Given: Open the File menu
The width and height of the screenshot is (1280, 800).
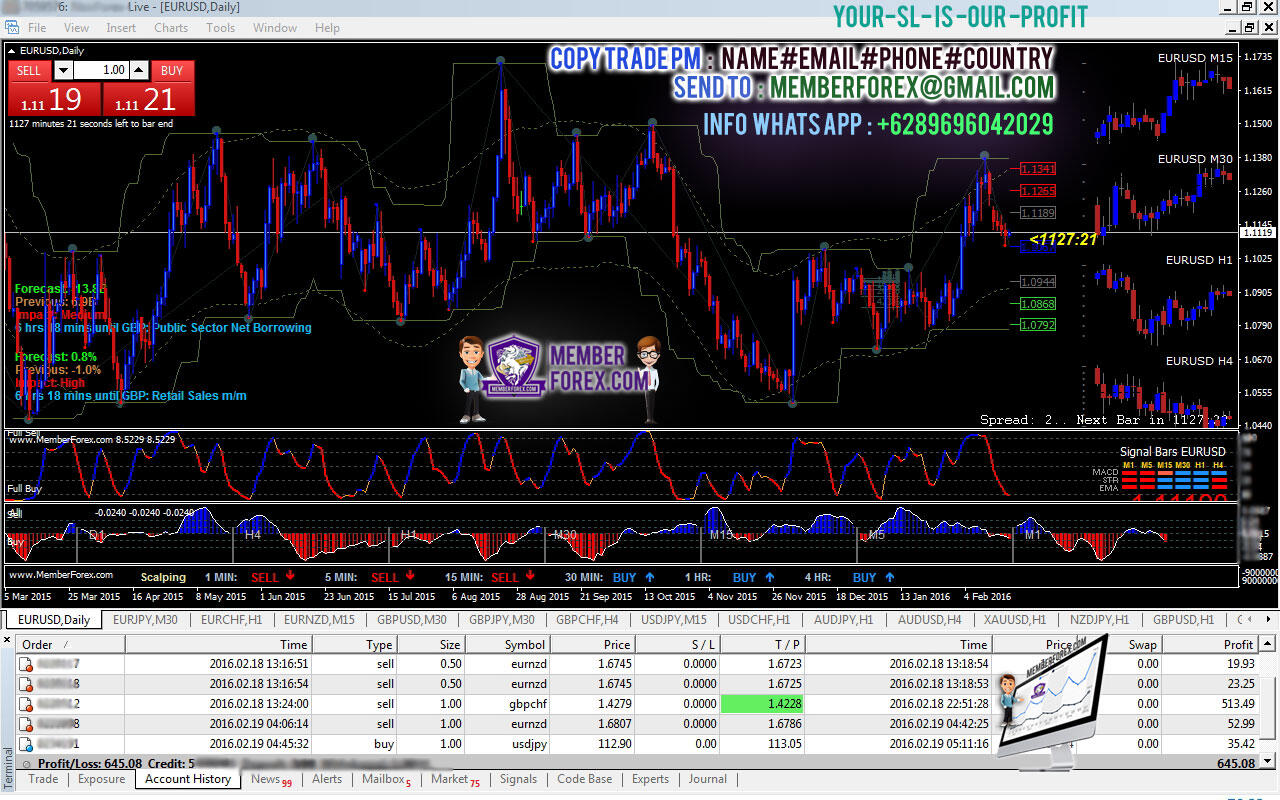Looking at the screenshot, I should tap(37, 28).
